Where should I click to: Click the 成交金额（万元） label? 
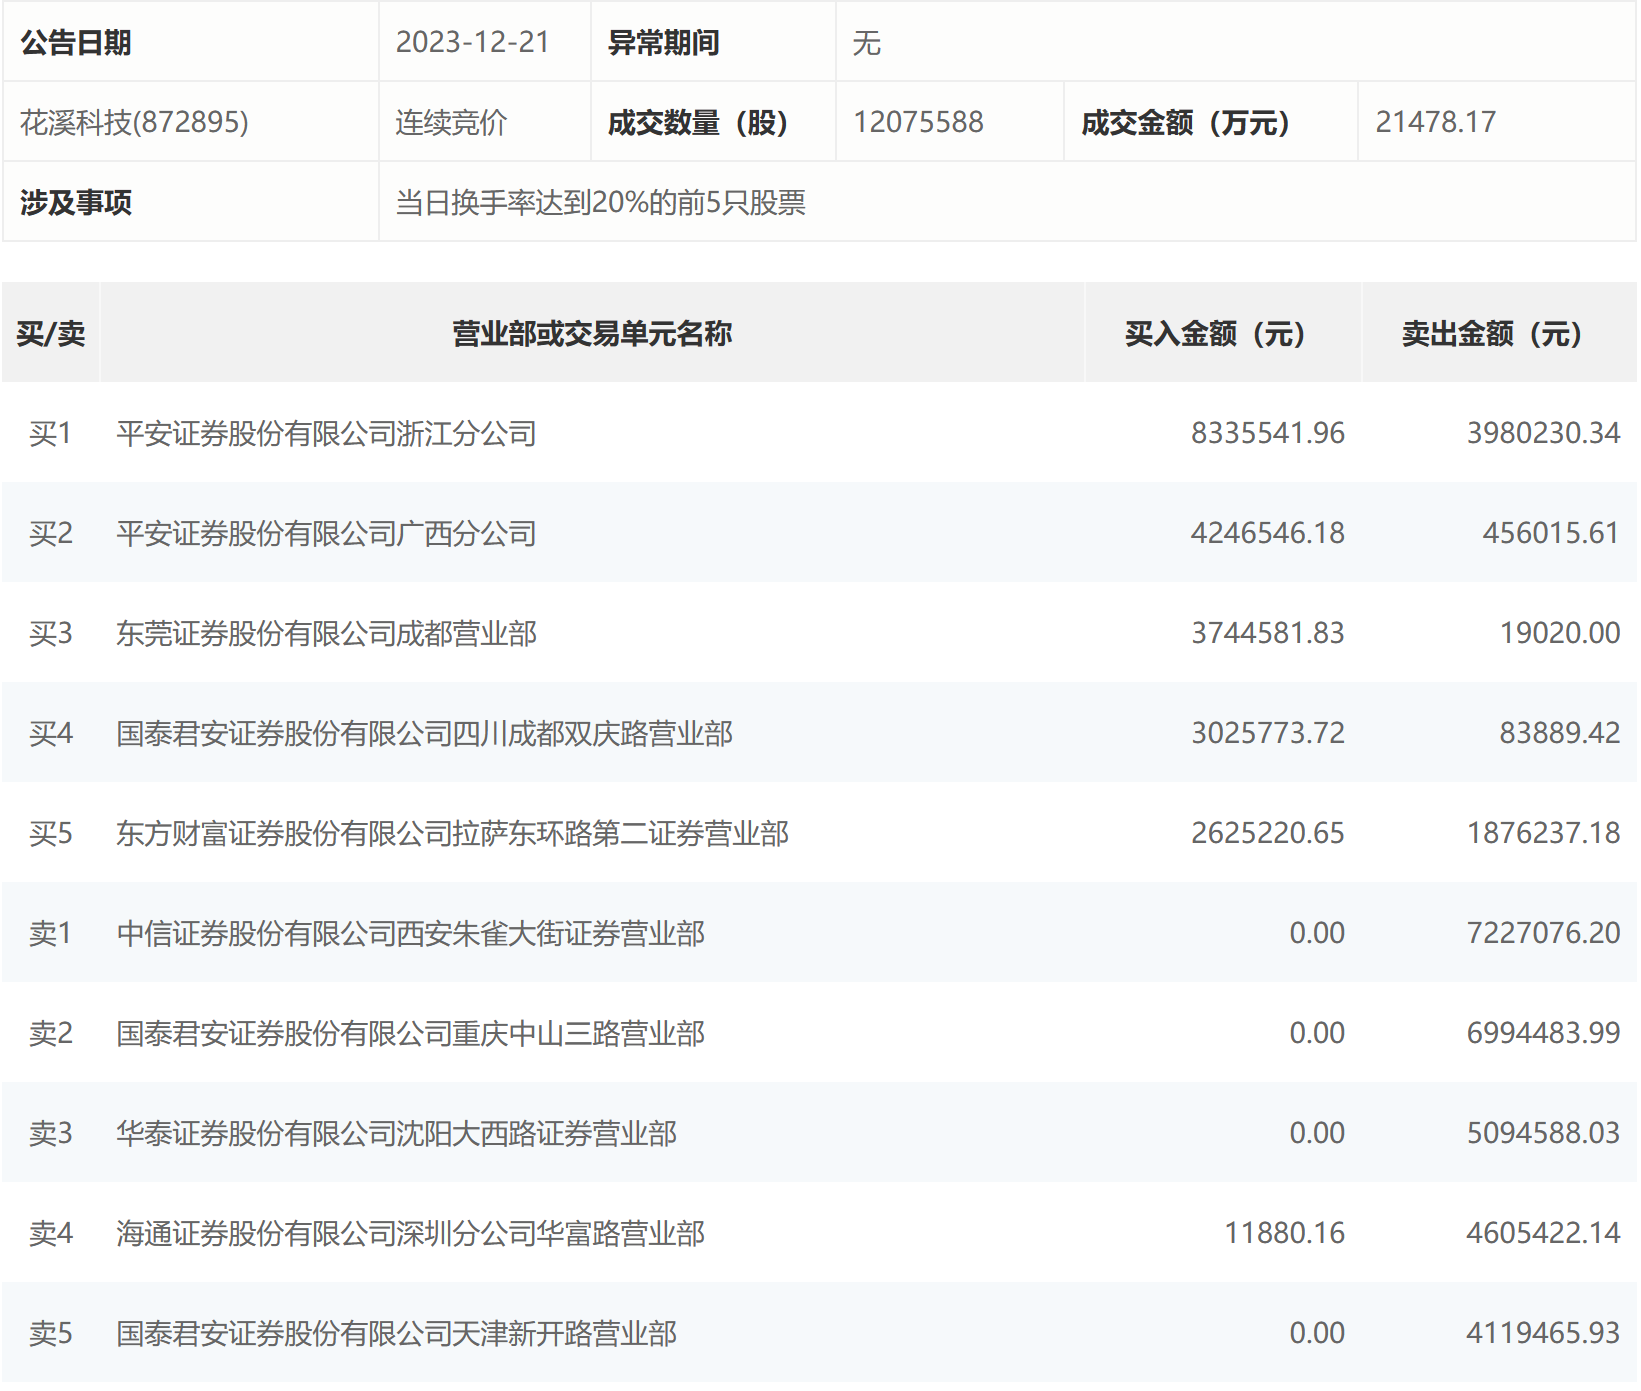1186,122
